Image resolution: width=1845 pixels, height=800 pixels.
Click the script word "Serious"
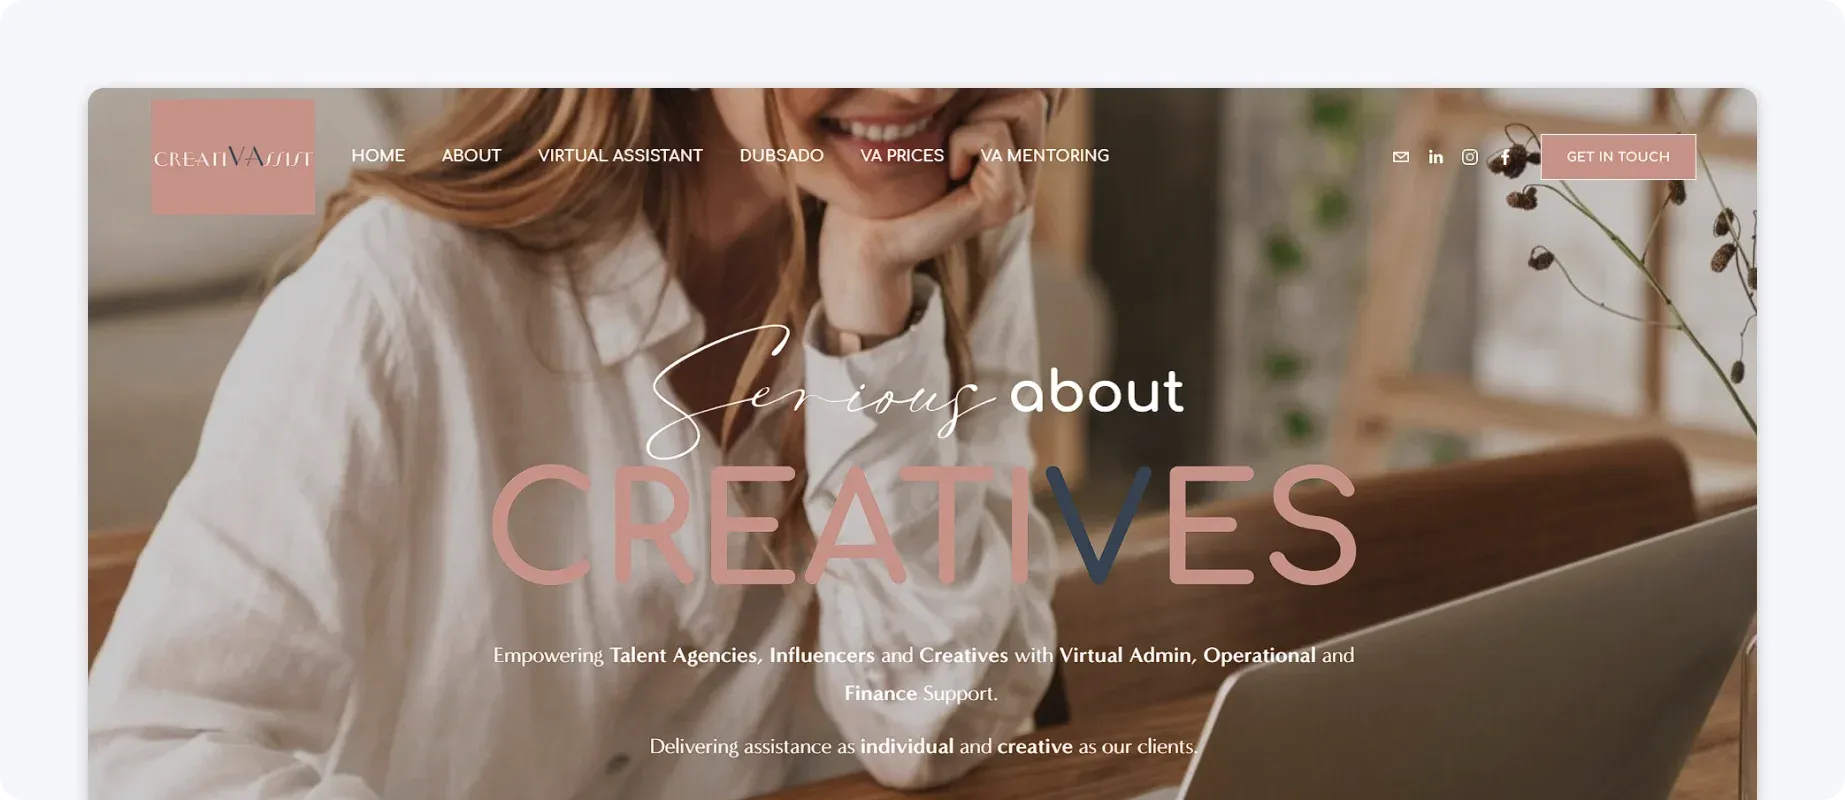point(820,392)
